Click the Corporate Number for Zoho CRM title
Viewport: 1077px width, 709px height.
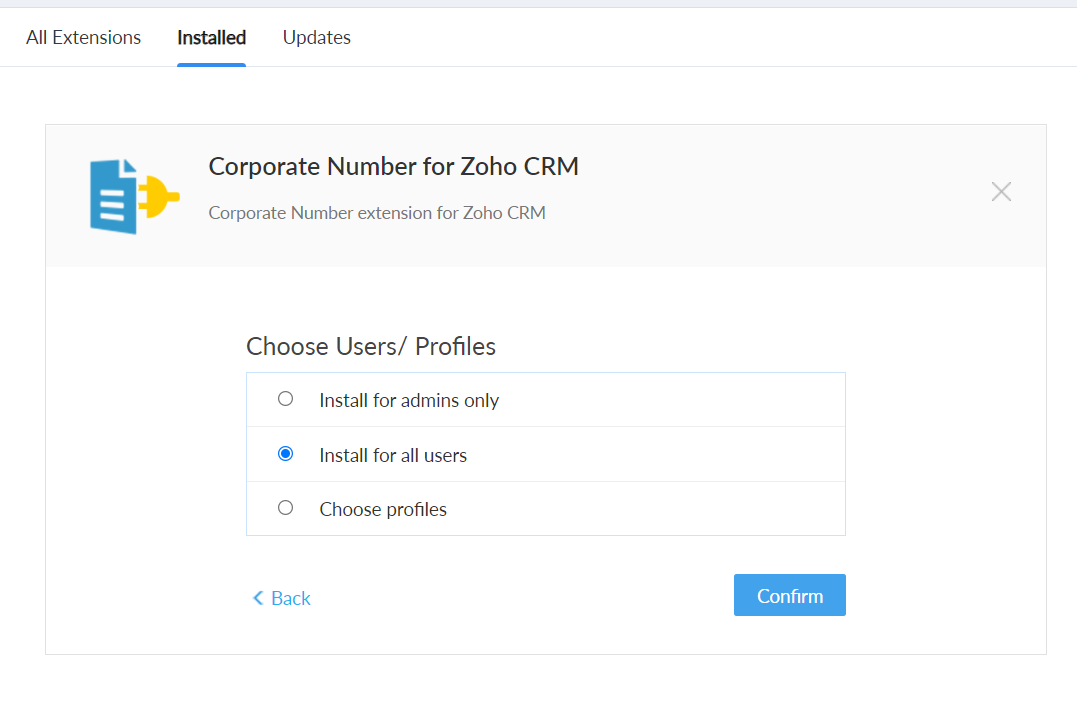pos(393,167)
